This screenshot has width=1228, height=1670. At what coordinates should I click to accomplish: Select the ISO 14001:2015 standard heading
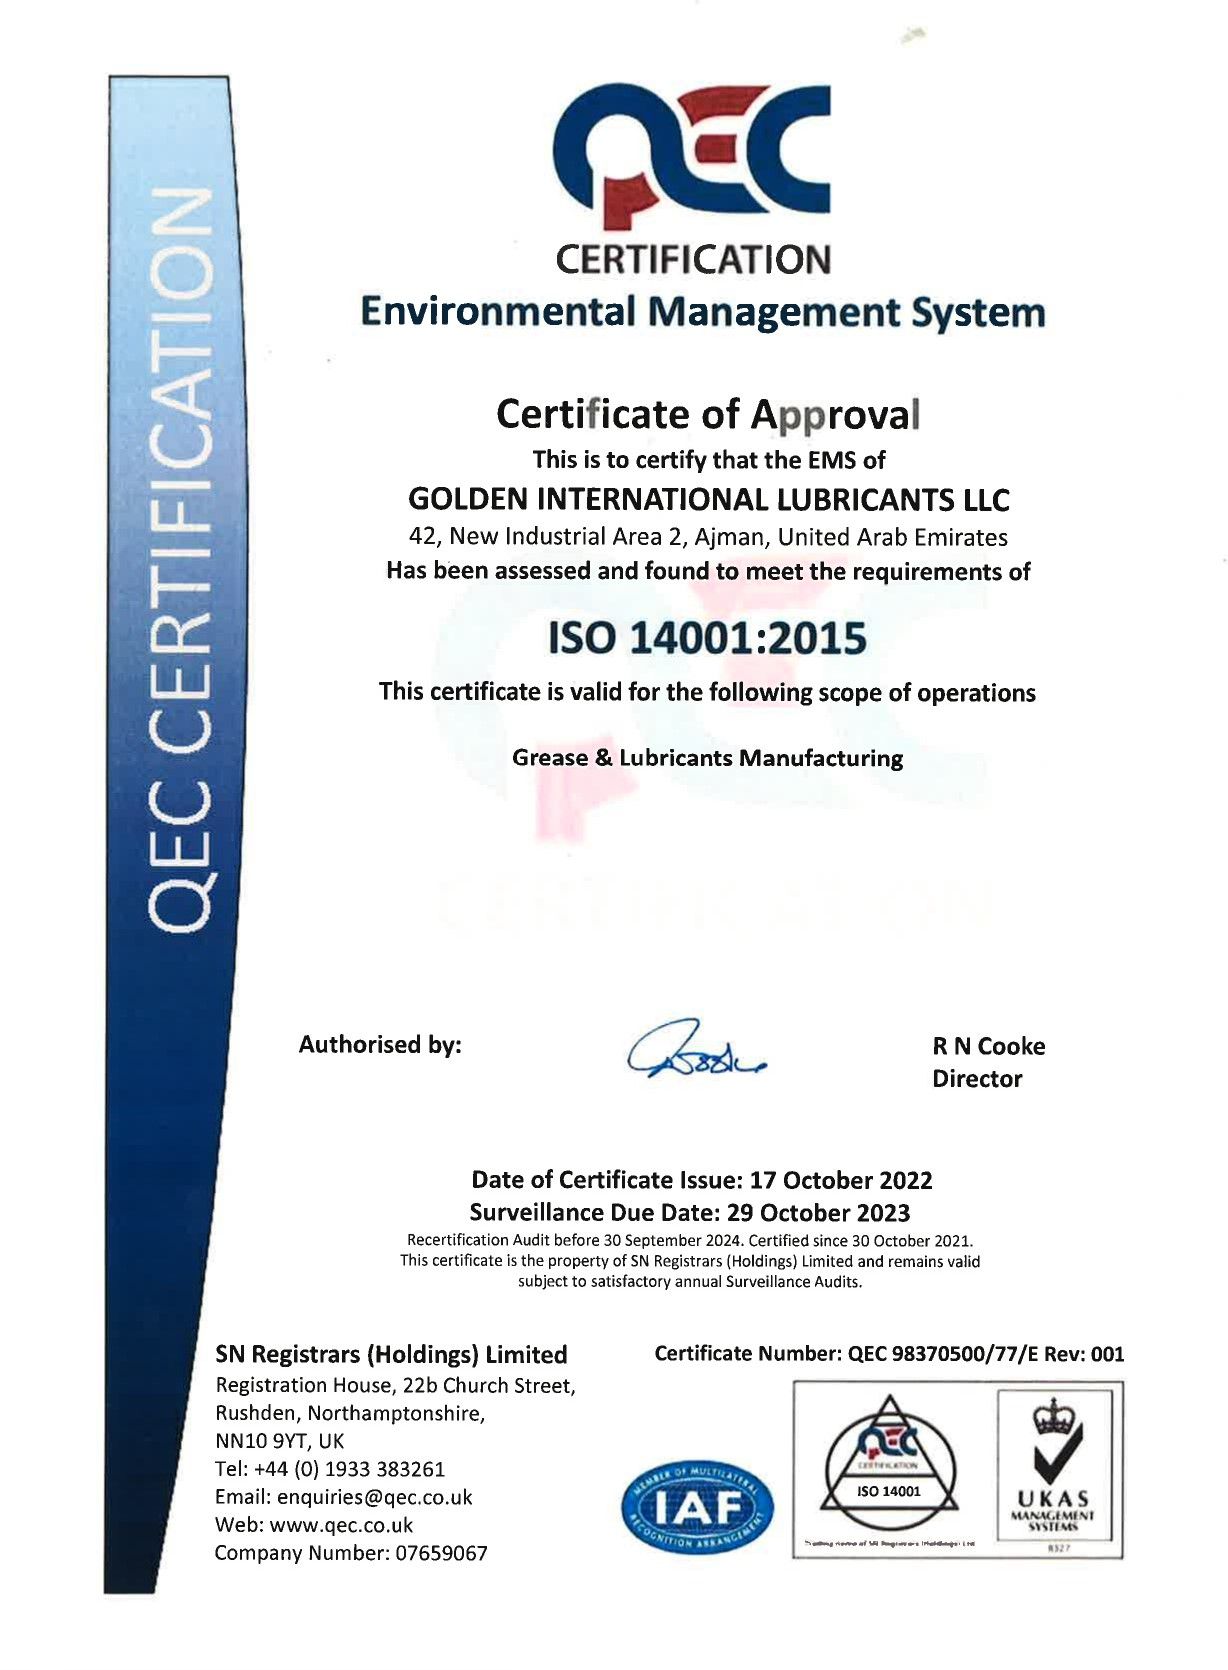coord(707,638)
